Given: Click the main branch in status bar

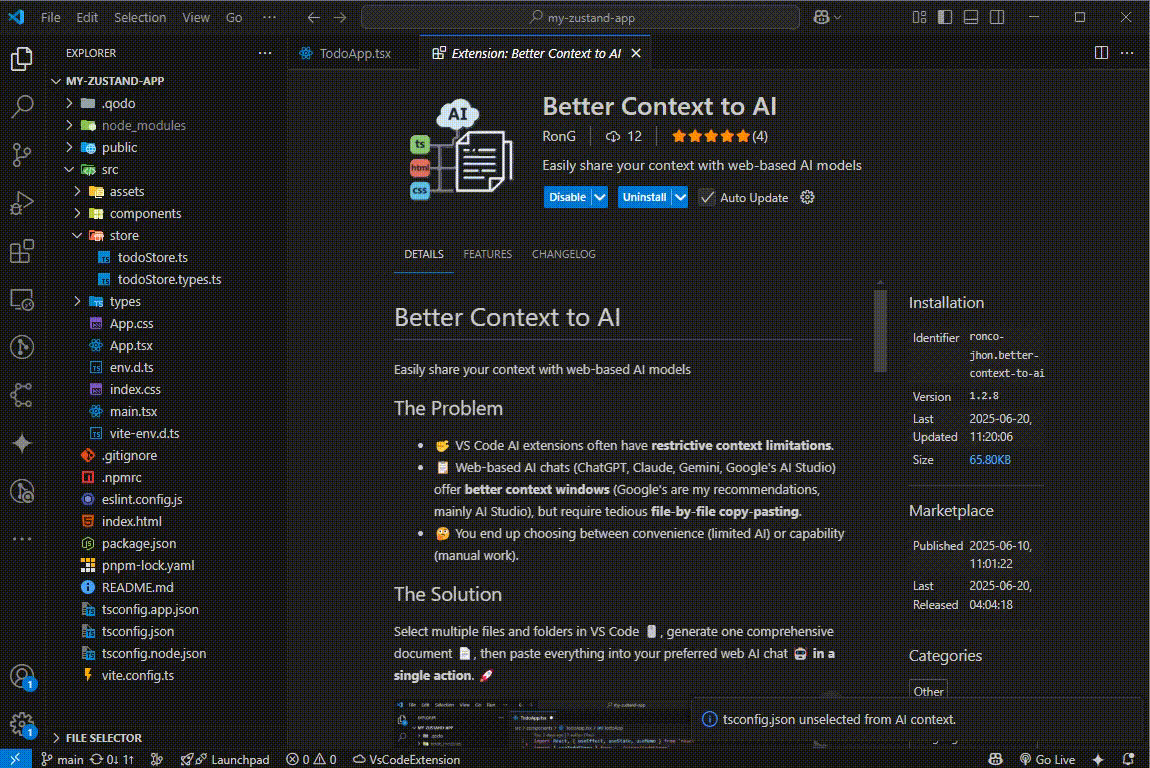Looking at the screenshot, I should pos(62,759).
